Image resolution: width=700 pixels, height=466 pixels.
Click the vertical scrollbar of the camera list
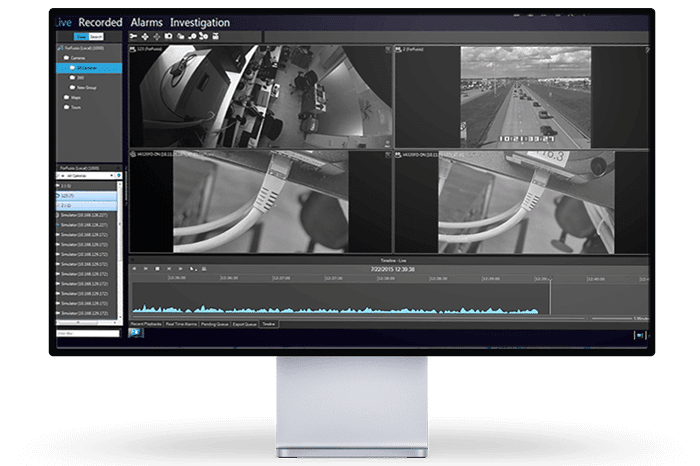coord(120,250)
